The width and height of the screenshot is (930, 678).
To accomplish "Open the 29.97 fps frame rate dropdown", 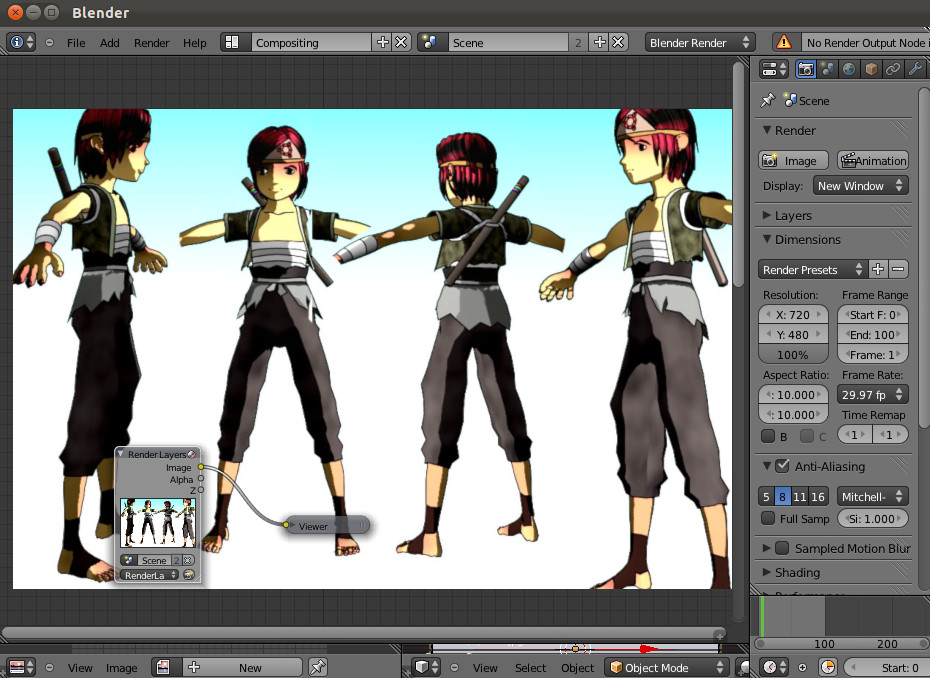I will pos(872,394).
